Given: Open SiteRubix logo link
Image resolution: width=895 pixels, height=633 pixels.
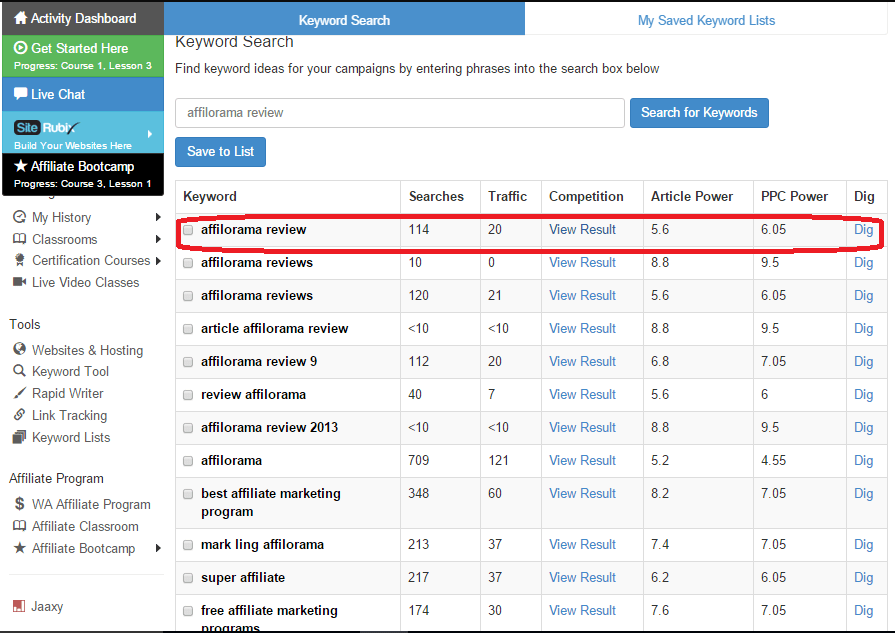Looking at the screenshot, I should 47,128.
